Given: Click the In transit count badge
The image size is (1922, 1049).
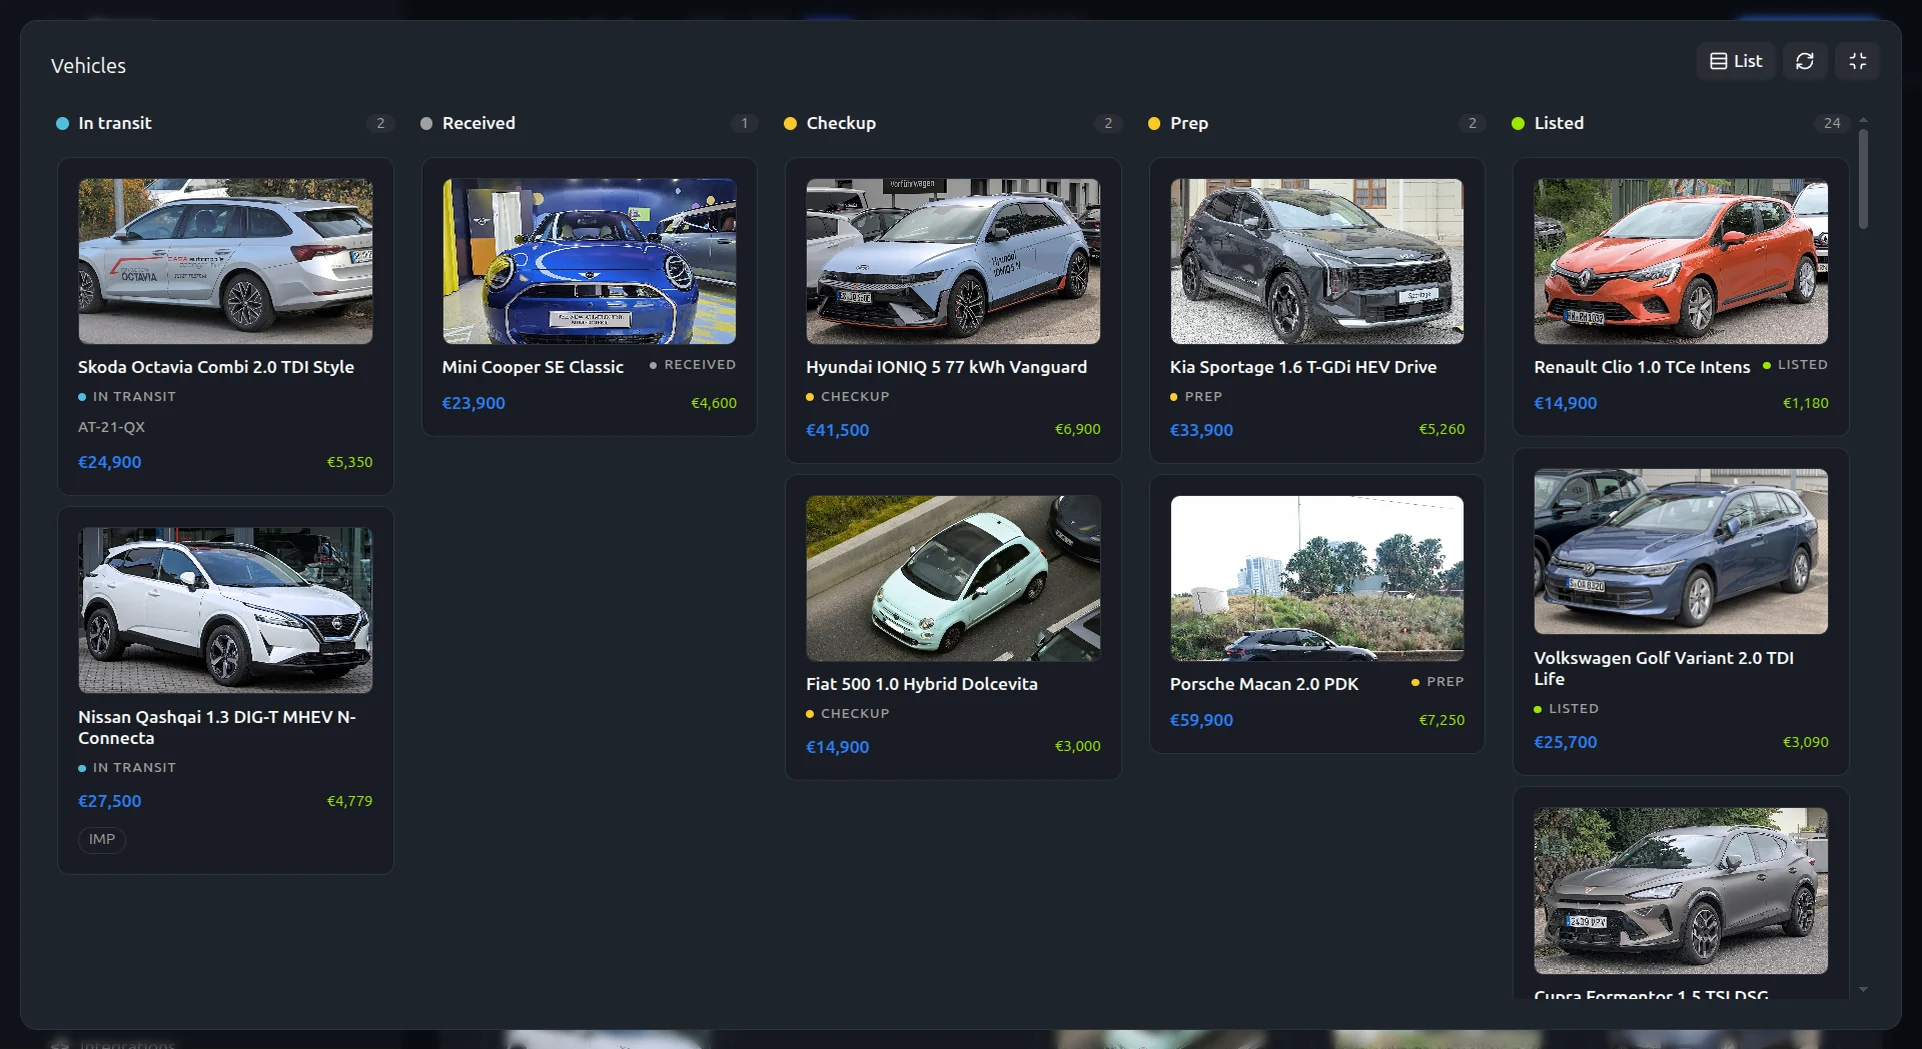Looking at the screenshot, I should (x=380, y=123).
